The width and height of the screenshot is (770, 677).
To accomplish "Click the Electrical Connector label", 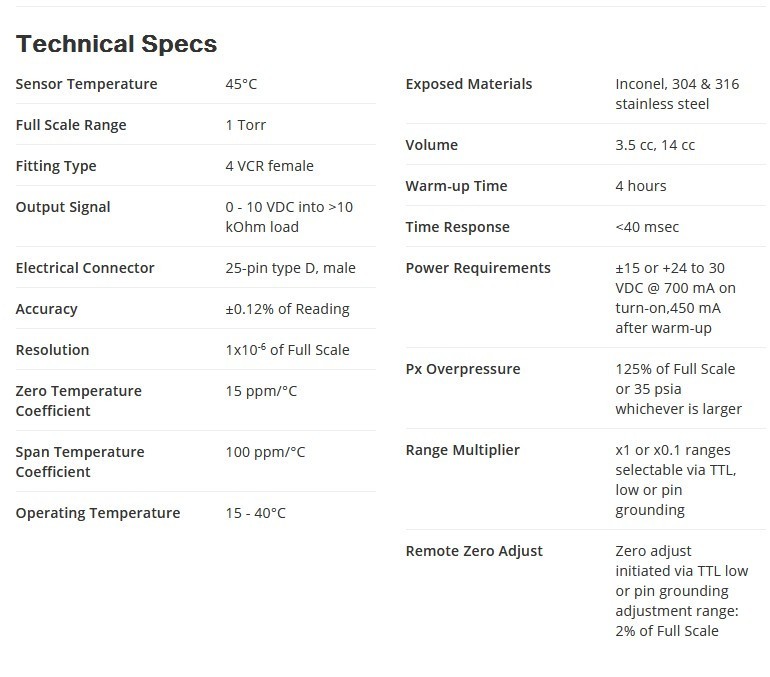I will pos(85,268).
